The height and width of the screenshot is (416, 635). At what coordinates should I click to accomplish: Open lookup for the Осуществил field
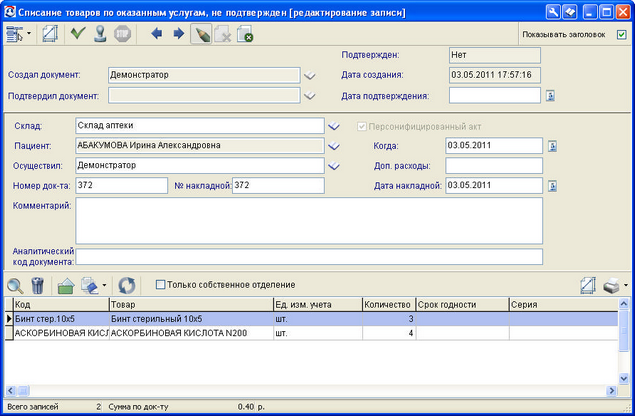pyautogui.click(x=334, y=166)
